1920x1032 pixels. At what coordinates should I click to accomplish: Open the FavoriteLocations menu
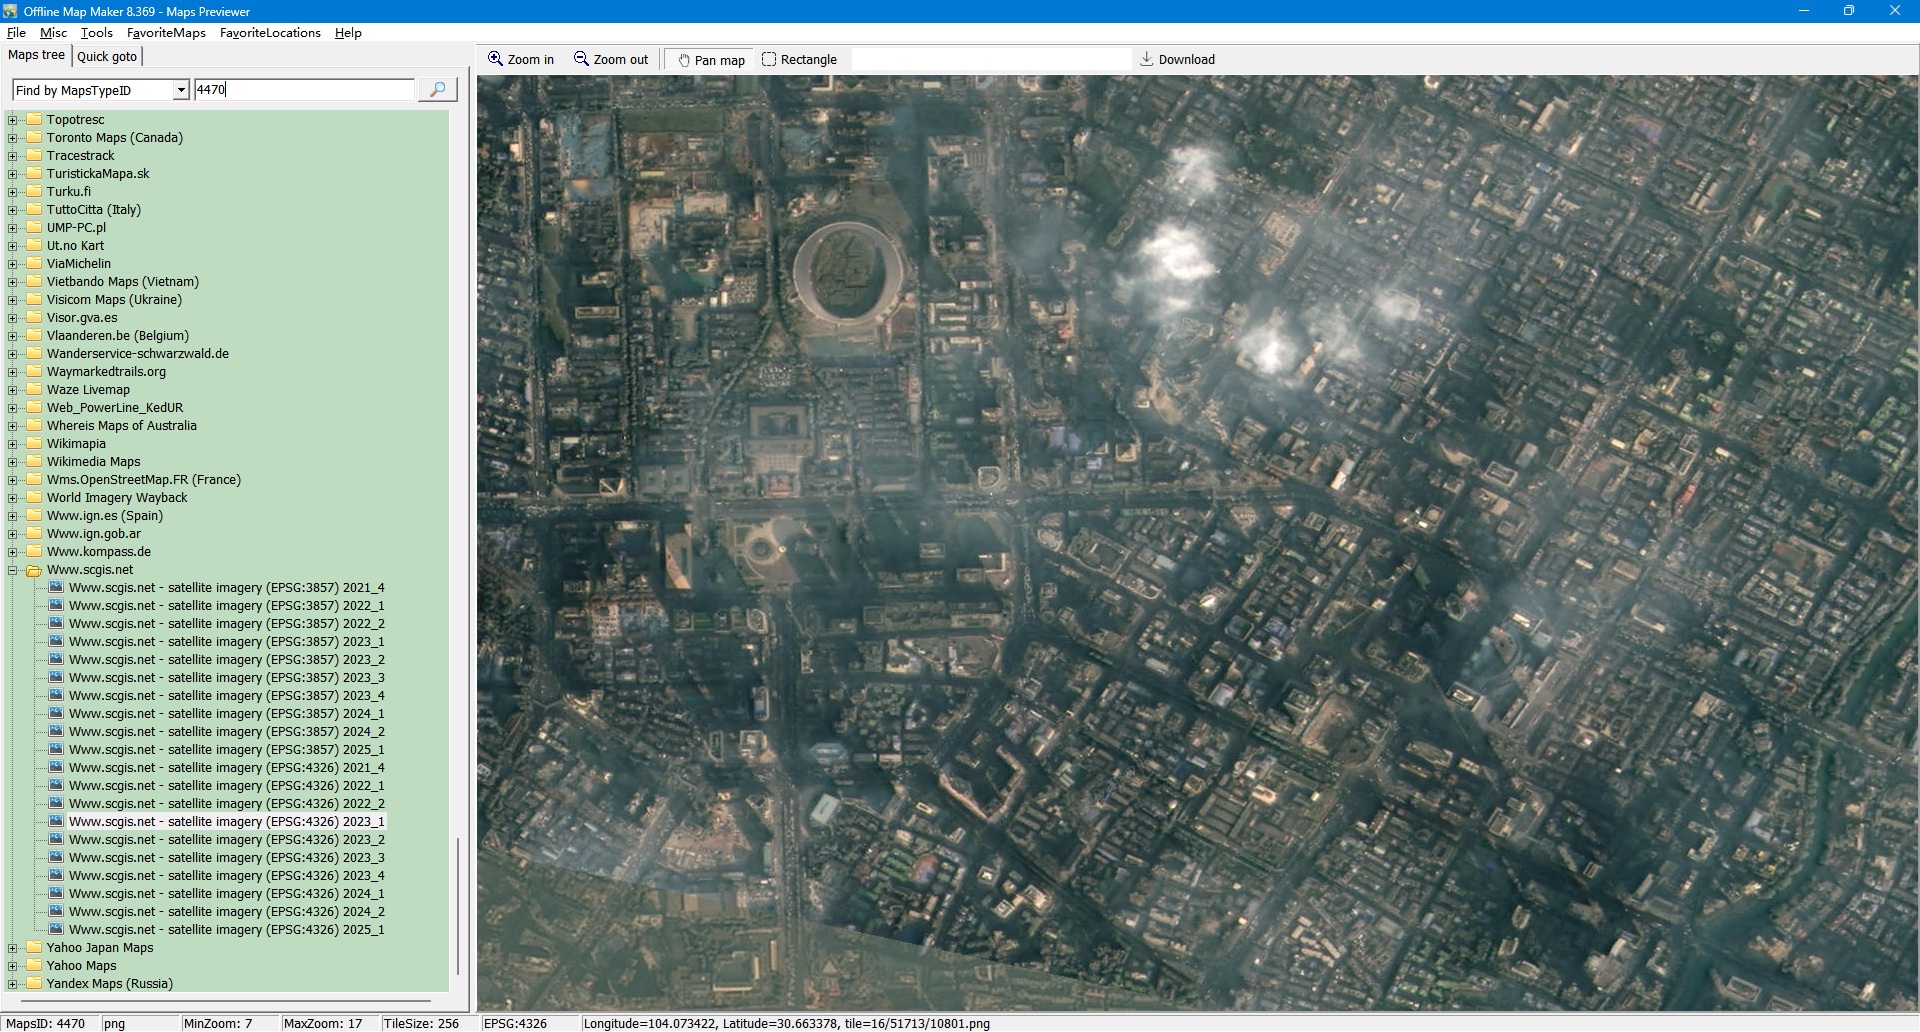270,33
